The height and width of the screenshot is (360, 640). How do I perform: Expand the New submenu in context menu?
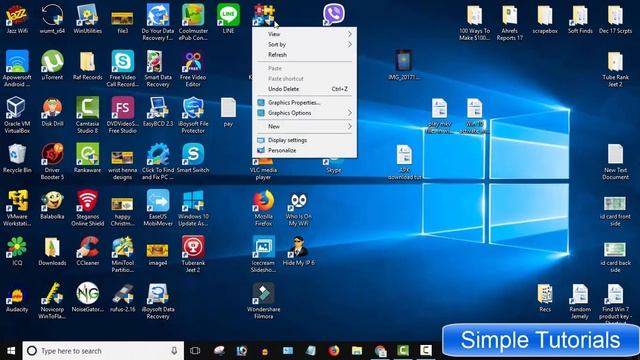coord(304,126)
